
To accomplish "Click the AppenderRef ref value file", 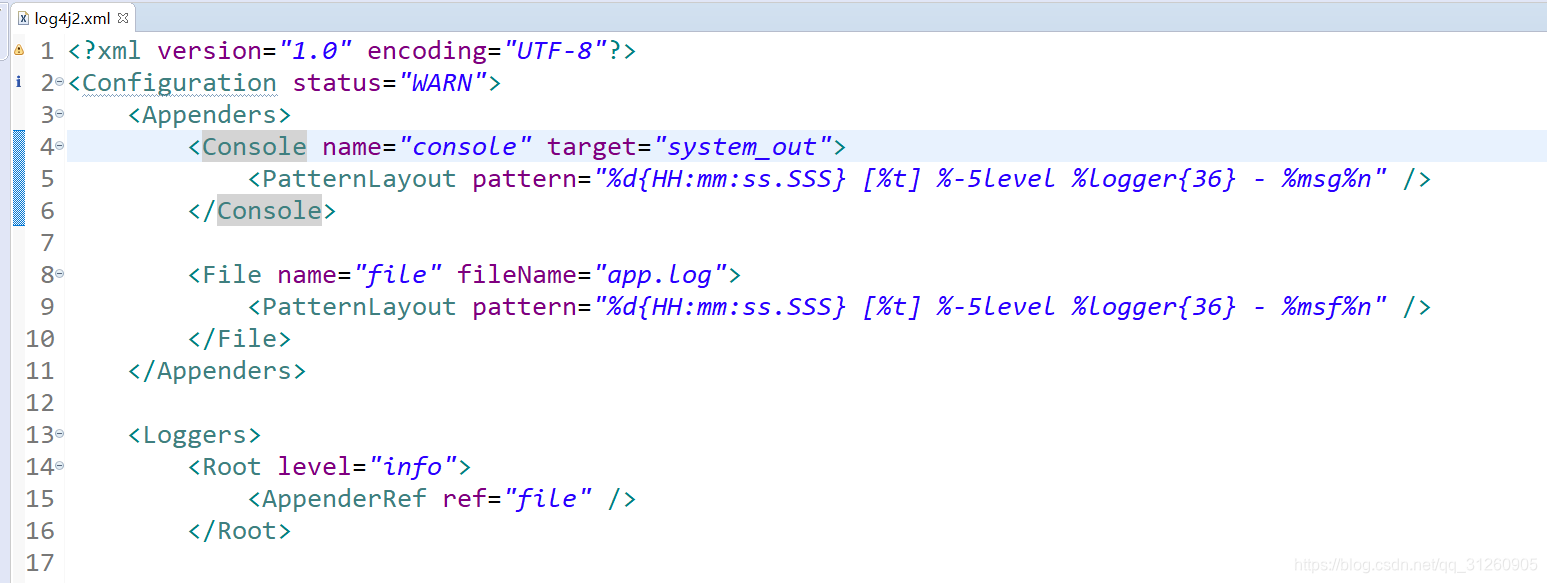I will point(549,498).
